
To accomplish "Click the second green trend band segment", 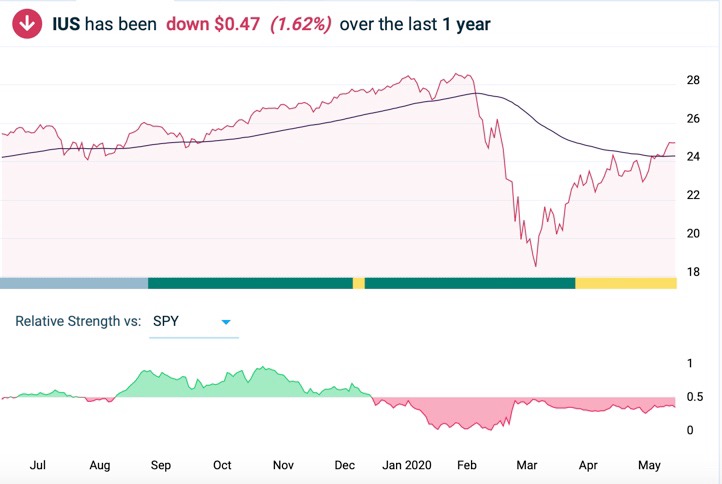I will click(470, 283).
